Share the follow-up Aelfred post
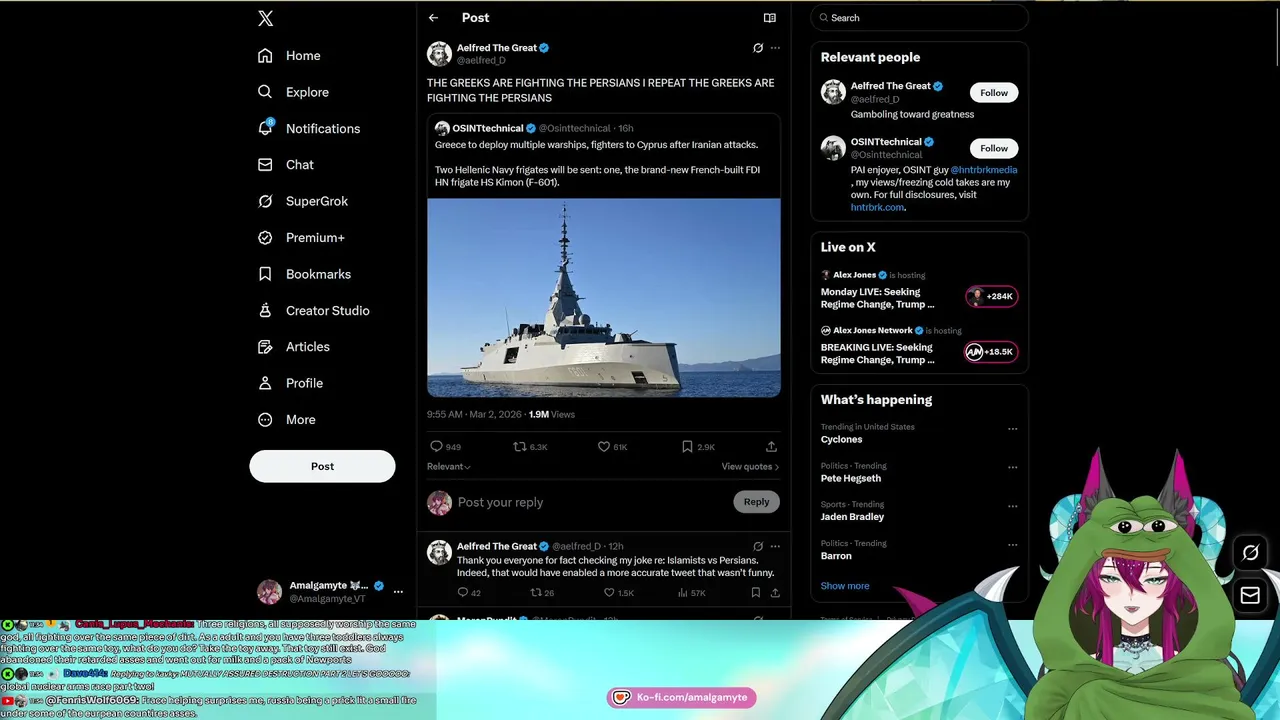The image size is (1280, 720). (775, 593)
